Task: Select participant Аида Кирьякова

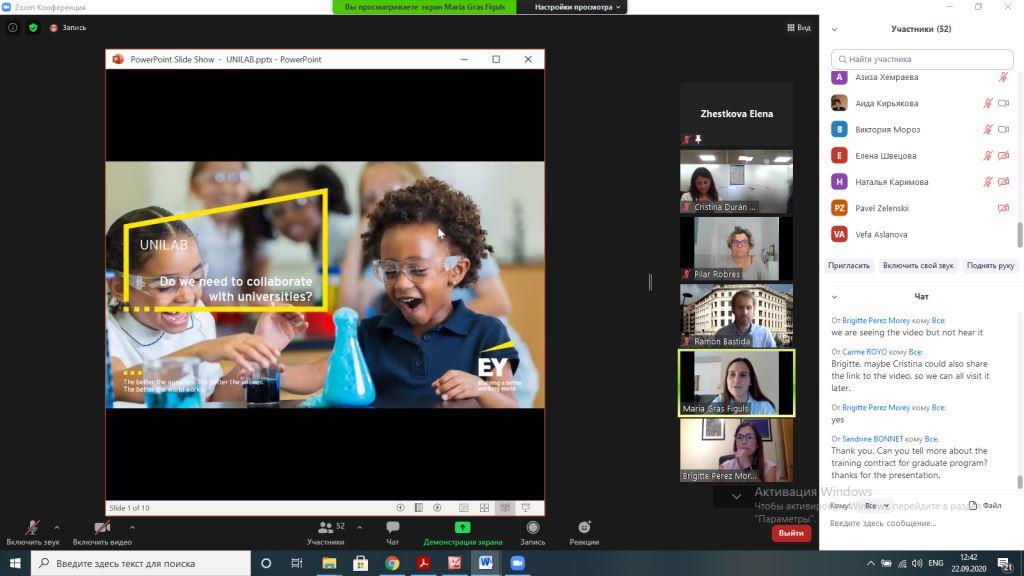Action: tap(920, 103)
